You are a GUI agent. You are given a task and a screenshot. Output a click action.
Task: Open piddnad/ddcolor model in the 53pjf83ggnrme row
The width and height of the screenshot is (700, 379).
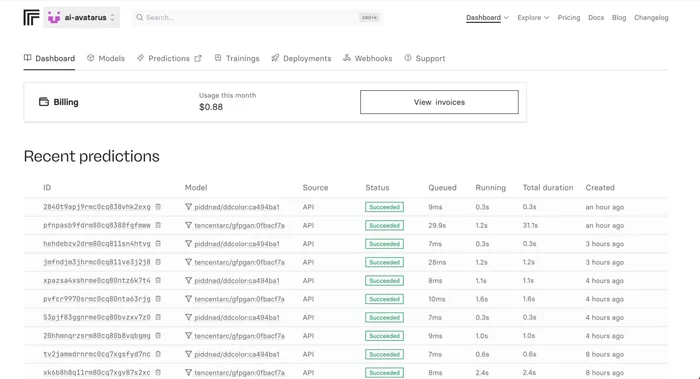point(237,317)
